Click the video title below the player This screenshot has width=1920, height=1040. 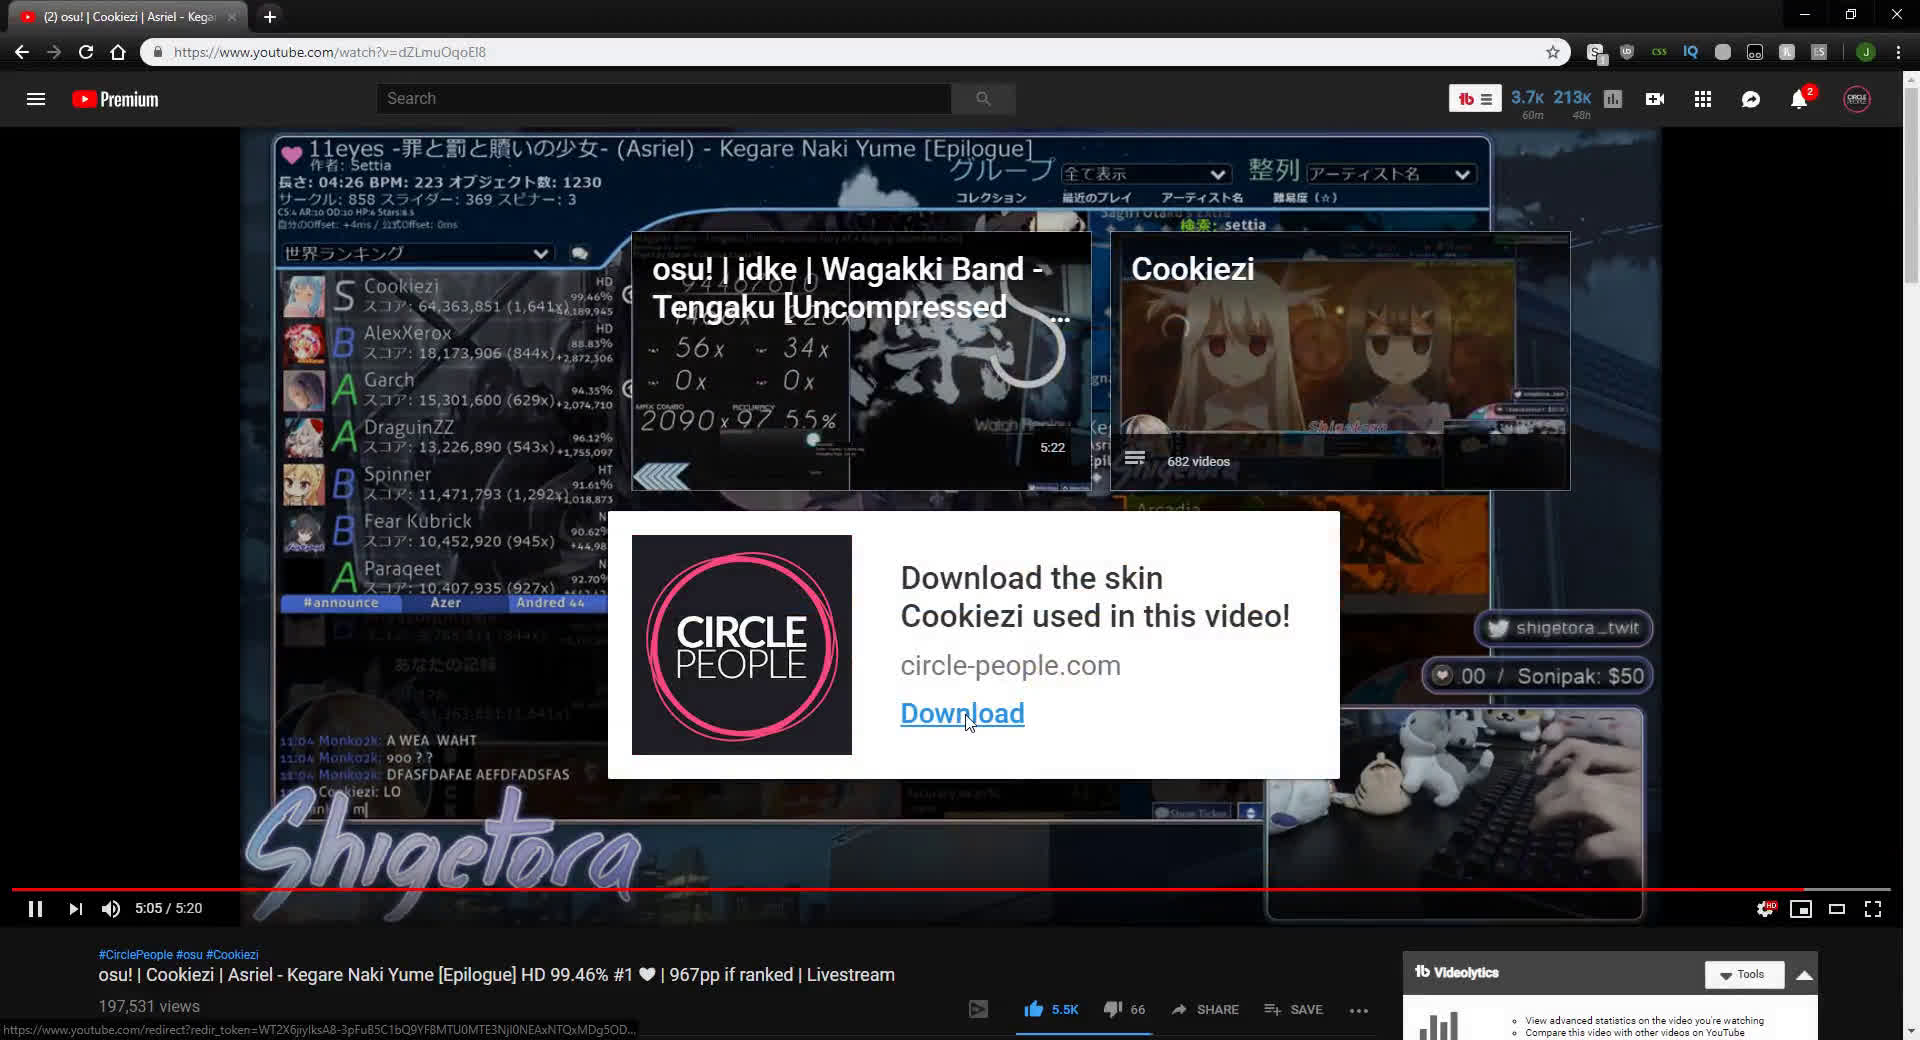[x=496, y=975]
